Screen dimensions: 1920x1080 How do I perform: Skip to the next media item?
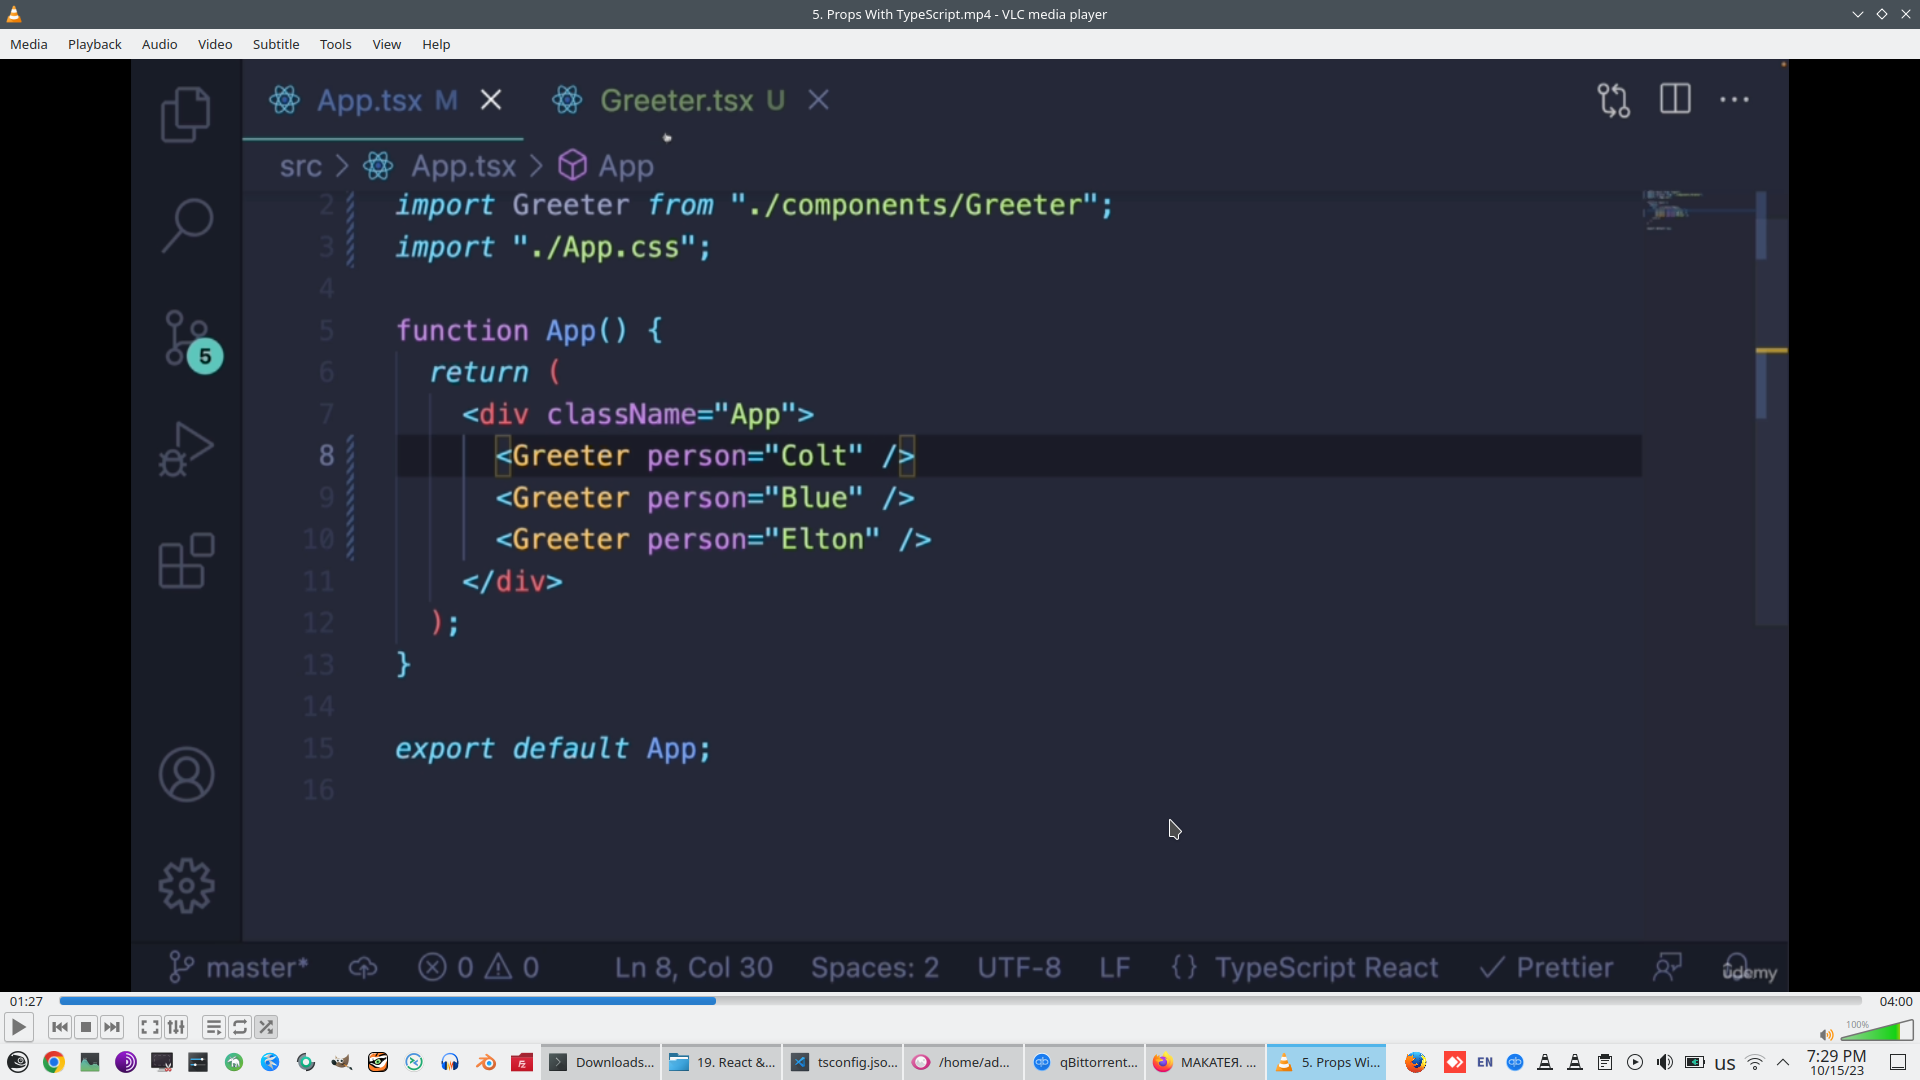(112, 1027)
